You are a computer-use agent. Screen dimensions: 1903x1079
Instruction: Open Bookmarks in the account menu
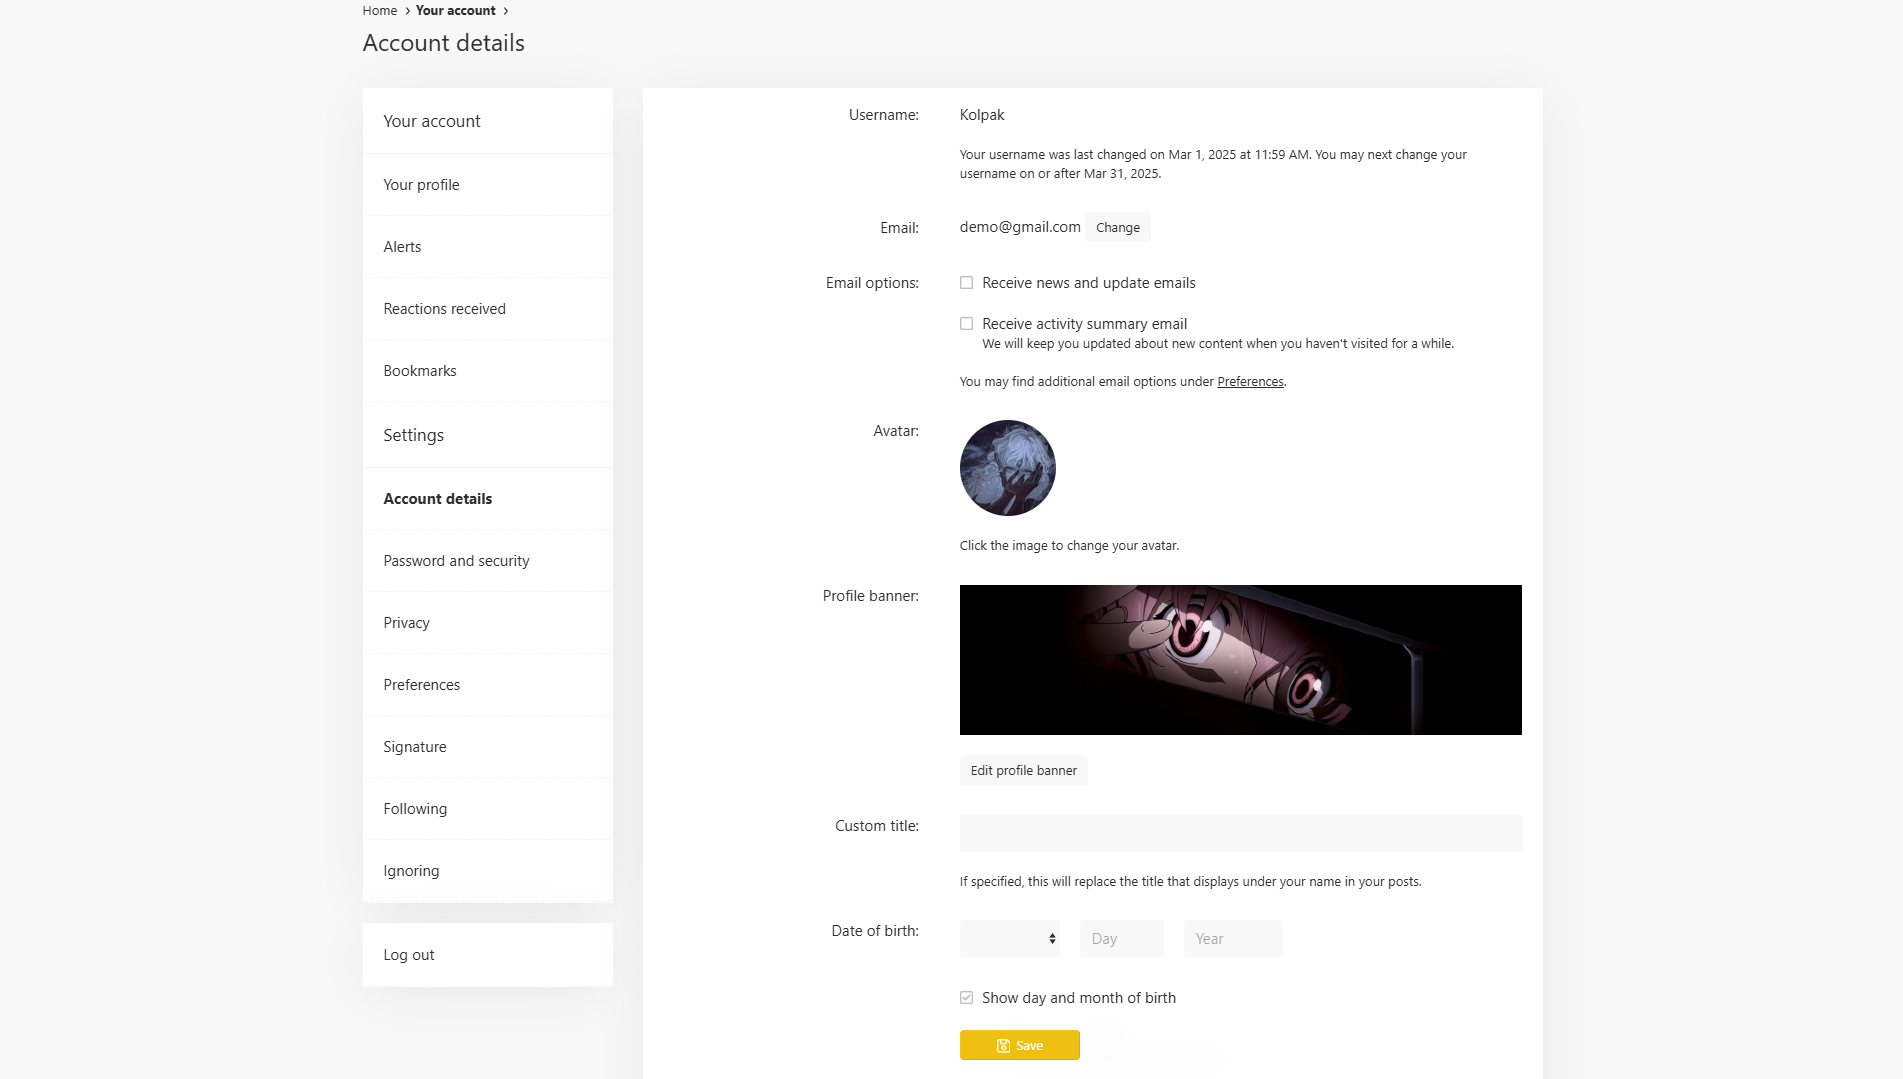419,371
